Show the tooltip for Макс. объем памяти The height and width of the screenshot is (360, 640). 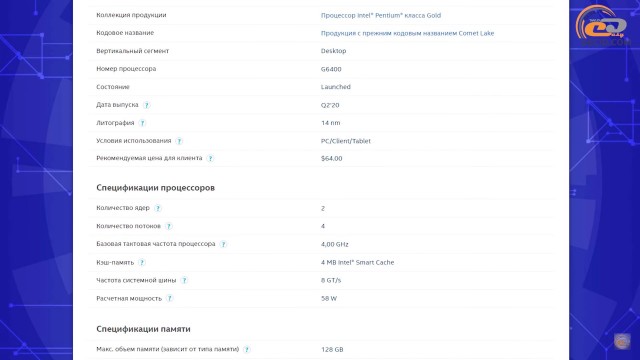click(x=247, y=349)
